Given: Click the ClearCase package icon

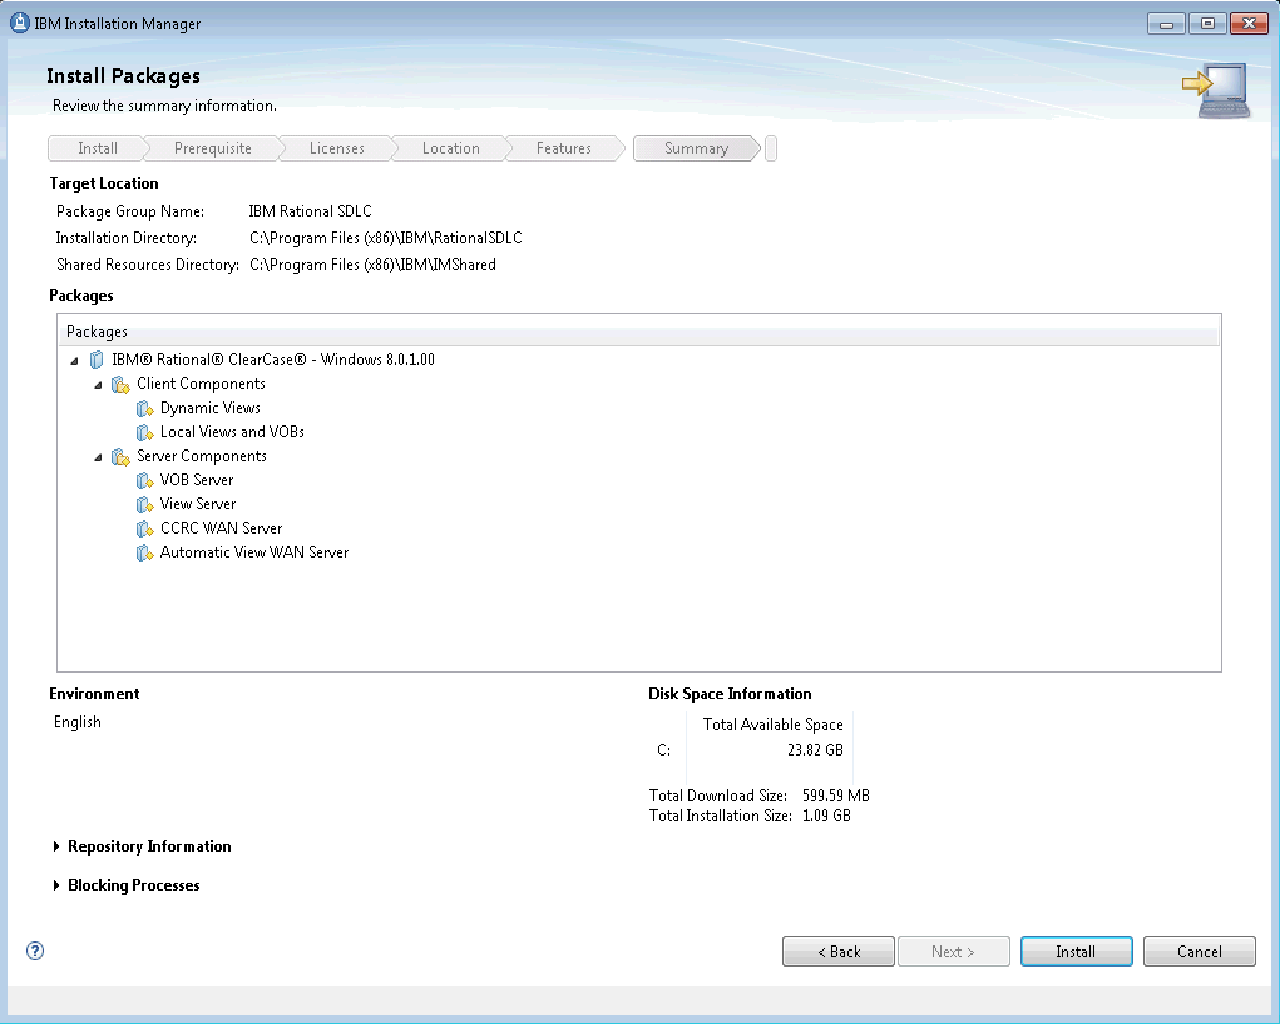Looking at the screenshot, I should (x=97, y=360).
